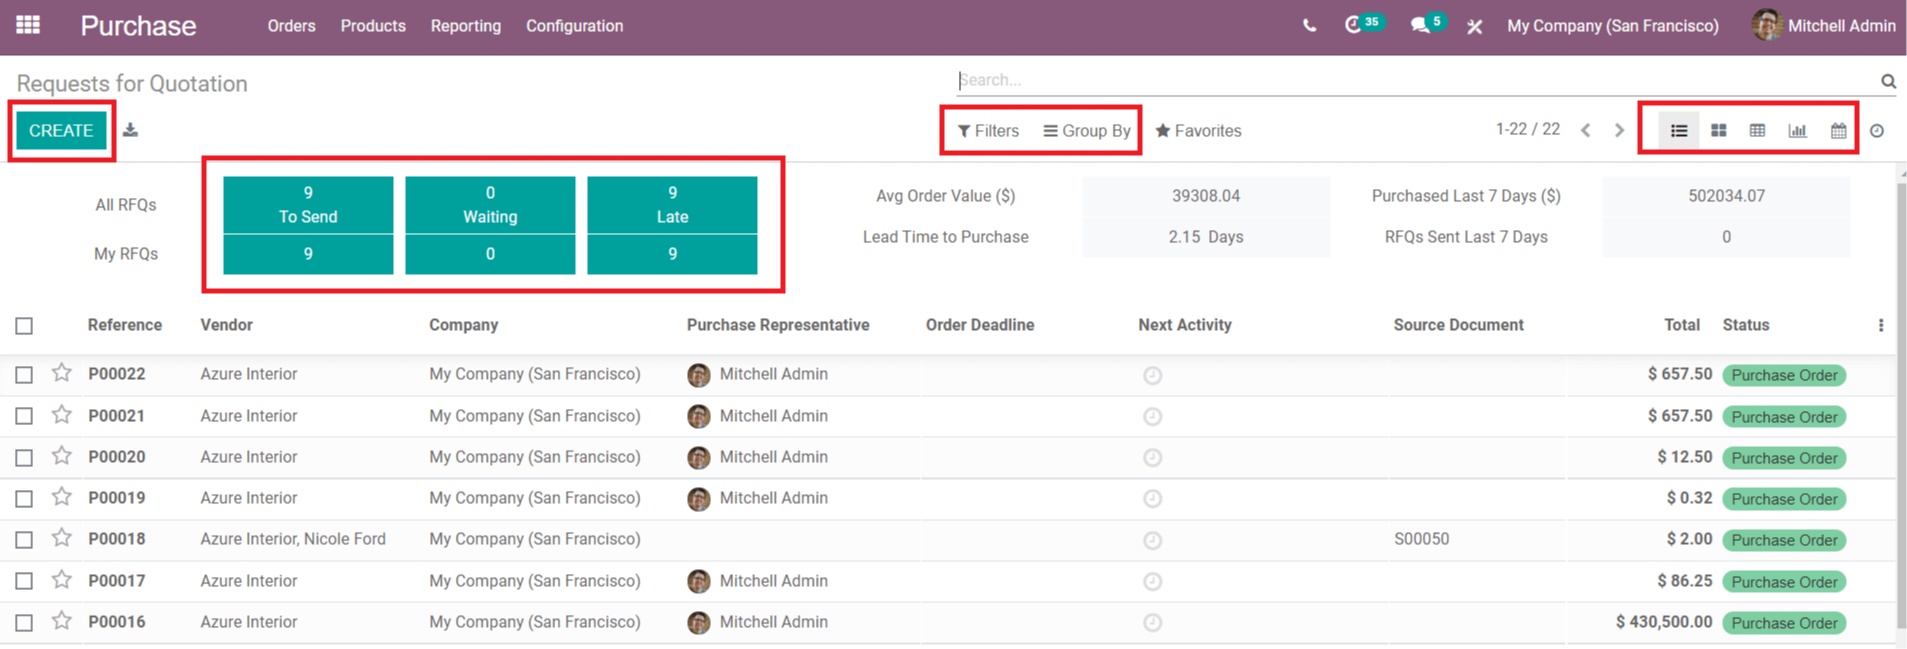1907x649 pixels.
Task: Click the $ 430,500.00 total cell
Action: (1664, 622)
